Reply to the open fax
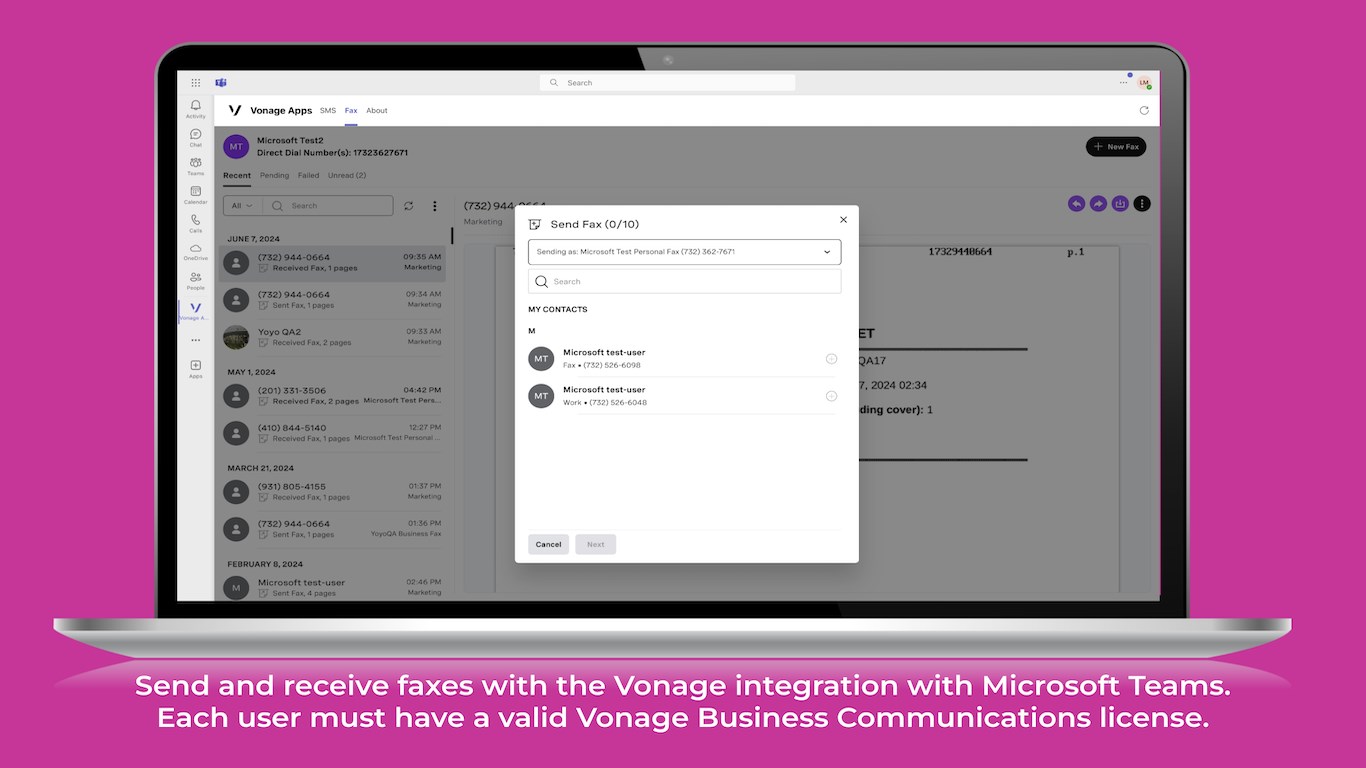The width and height of the screenshot is (1366, 768). pyautogui.click(x=1076, y=203)
